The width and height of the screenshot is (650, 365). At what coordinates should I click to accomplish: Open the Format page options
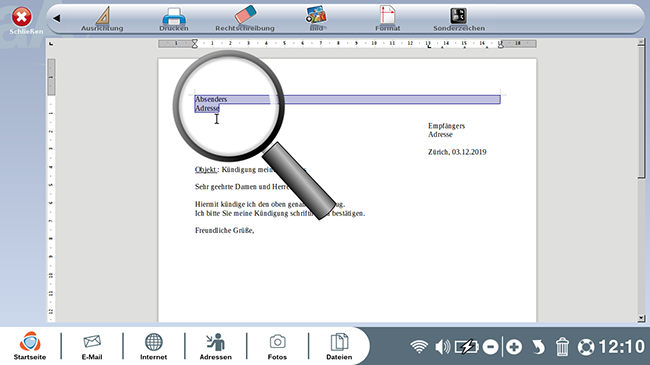point(388,19)
